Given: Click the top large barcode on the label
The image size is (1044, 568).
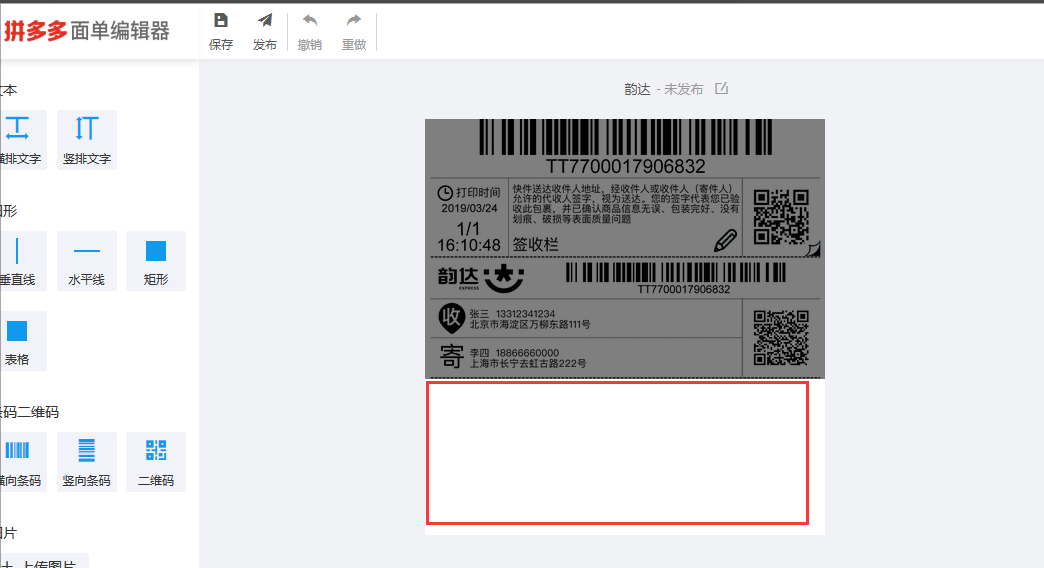Looking at the screenshot, I should 625,137.
